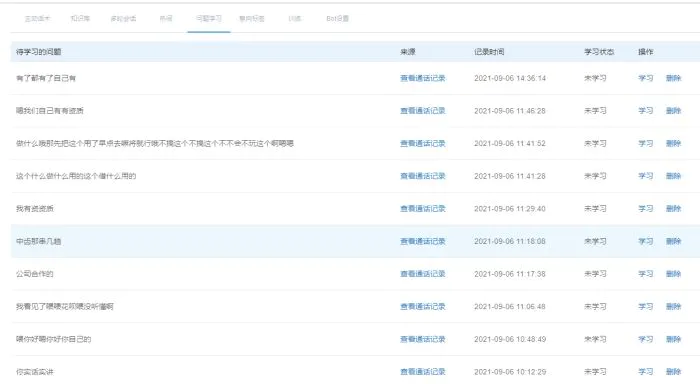This screenshot has width=700, height=384.
Task: Go to the 意向标签 tab
Action: tap(252, 19)
